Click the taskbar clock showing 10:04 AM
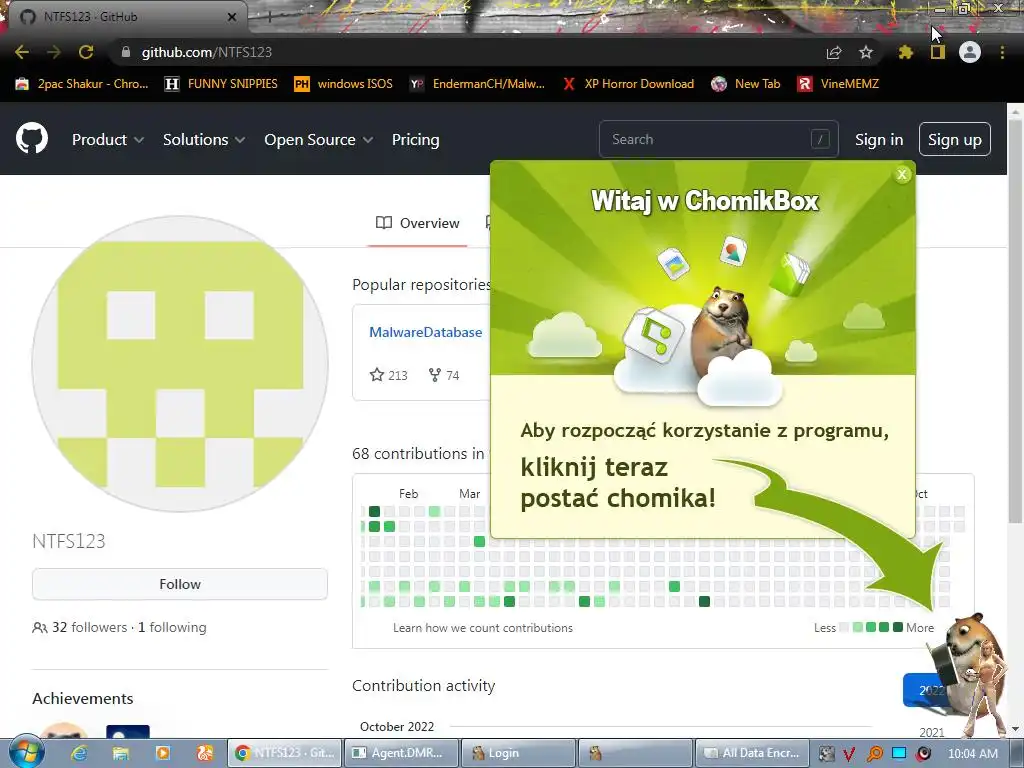The width and height of the screenshot is (1024, 768). [973, 754]
